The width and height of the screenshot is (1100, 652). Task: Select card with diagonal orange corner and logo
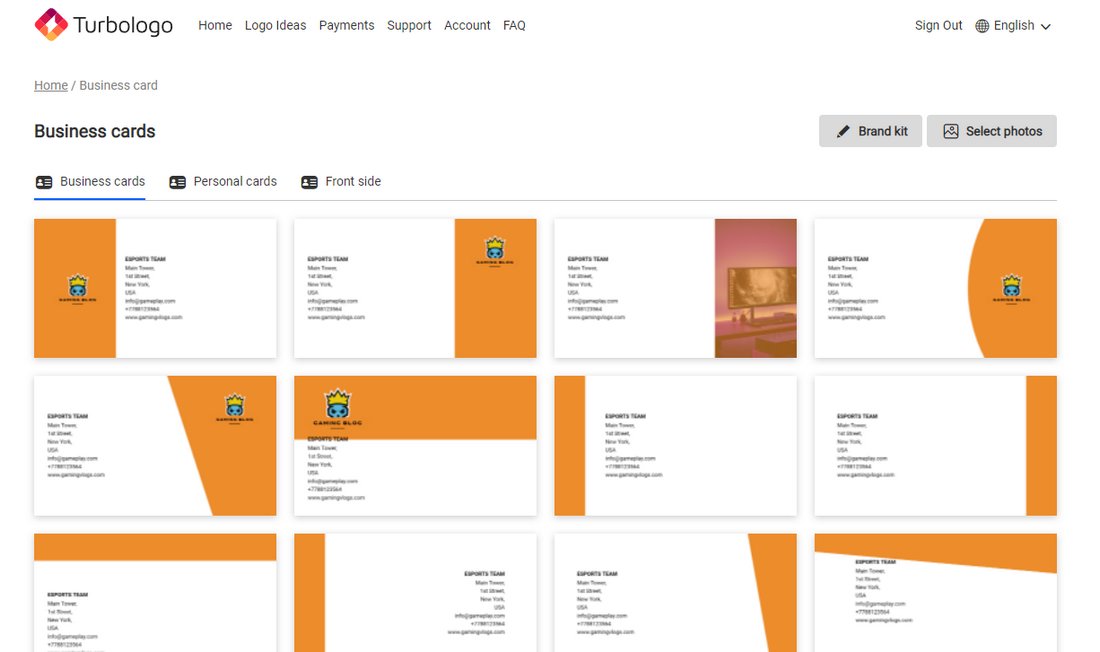click(x=155, y=446)
